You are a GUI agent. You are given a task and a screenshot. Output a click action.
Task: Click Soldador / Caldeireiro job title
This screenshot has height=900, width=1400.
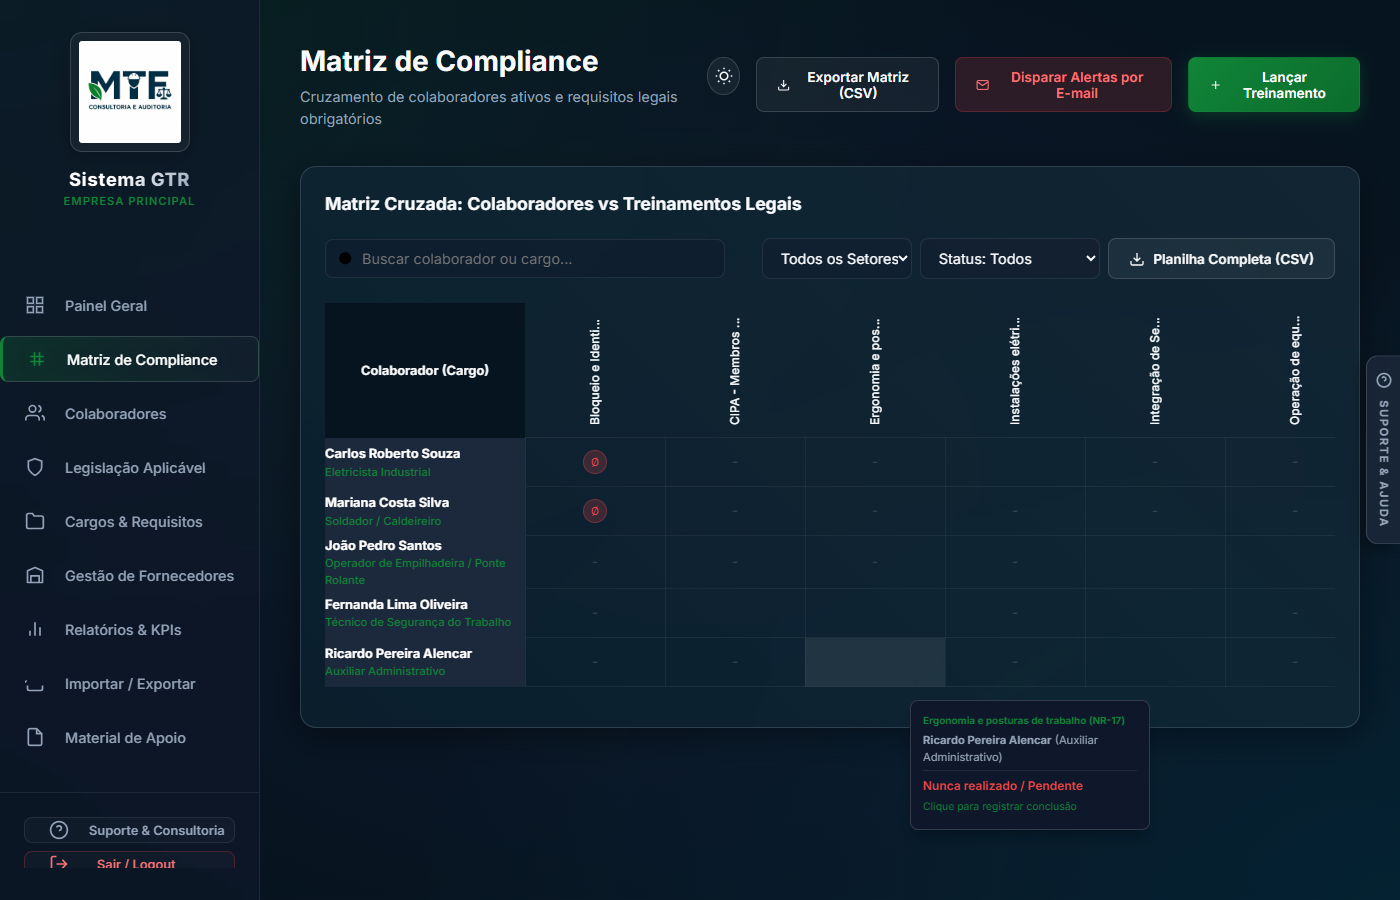click(x=383, y=521)
